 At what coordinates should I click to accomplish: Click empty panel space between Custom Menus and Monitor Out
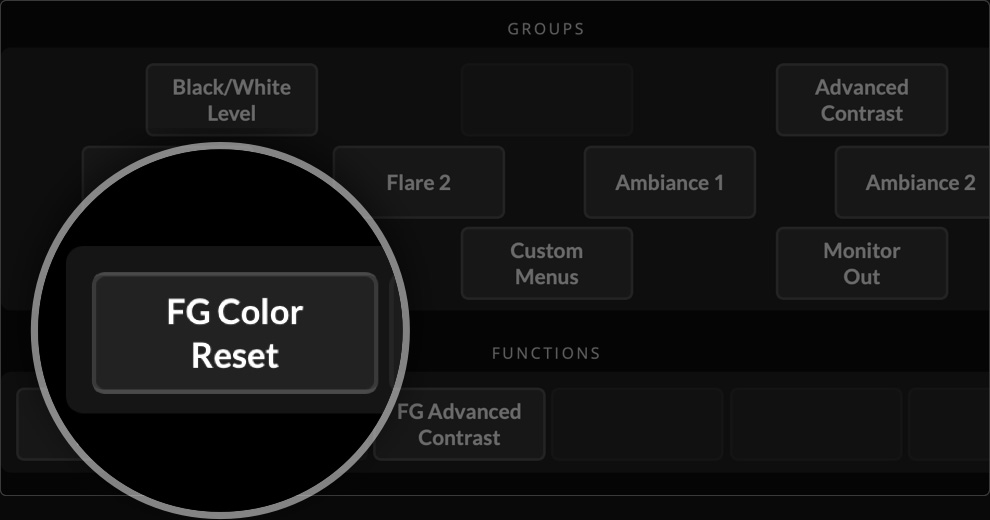pos(704,263)
